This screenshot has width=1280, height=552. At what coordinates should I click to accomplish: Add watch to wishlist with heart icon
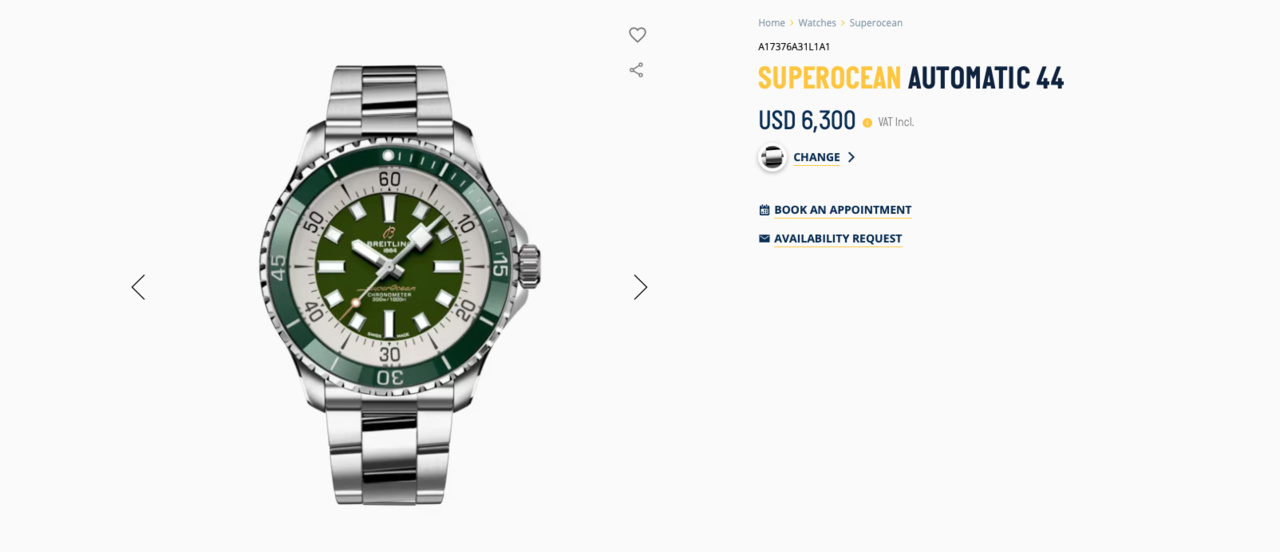pos(637,35)
